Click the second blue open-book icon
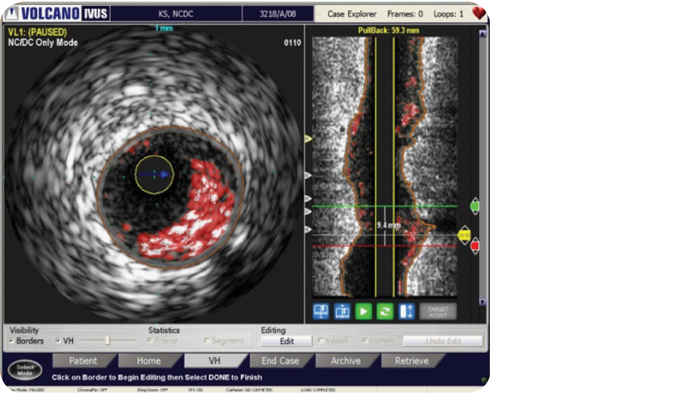700x394 pixels. coord(342,311)
